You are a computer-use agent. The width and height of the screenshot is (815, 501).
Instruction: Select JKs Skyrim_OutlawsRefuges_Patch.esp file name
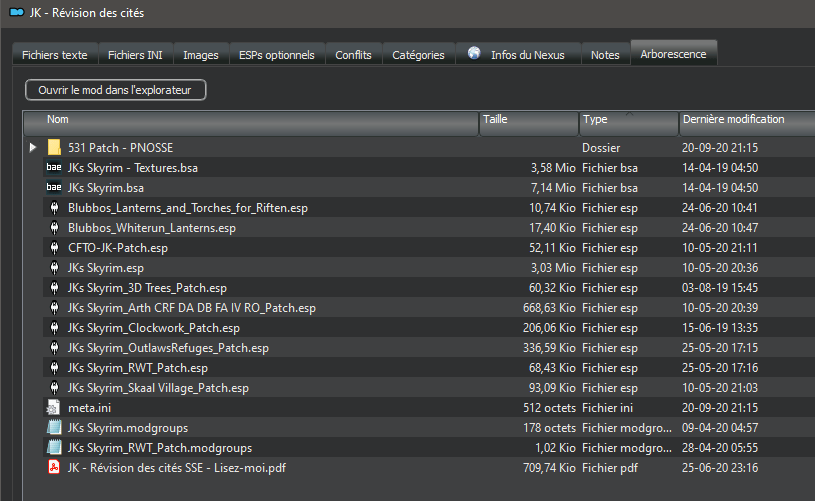tap(168, 348)
